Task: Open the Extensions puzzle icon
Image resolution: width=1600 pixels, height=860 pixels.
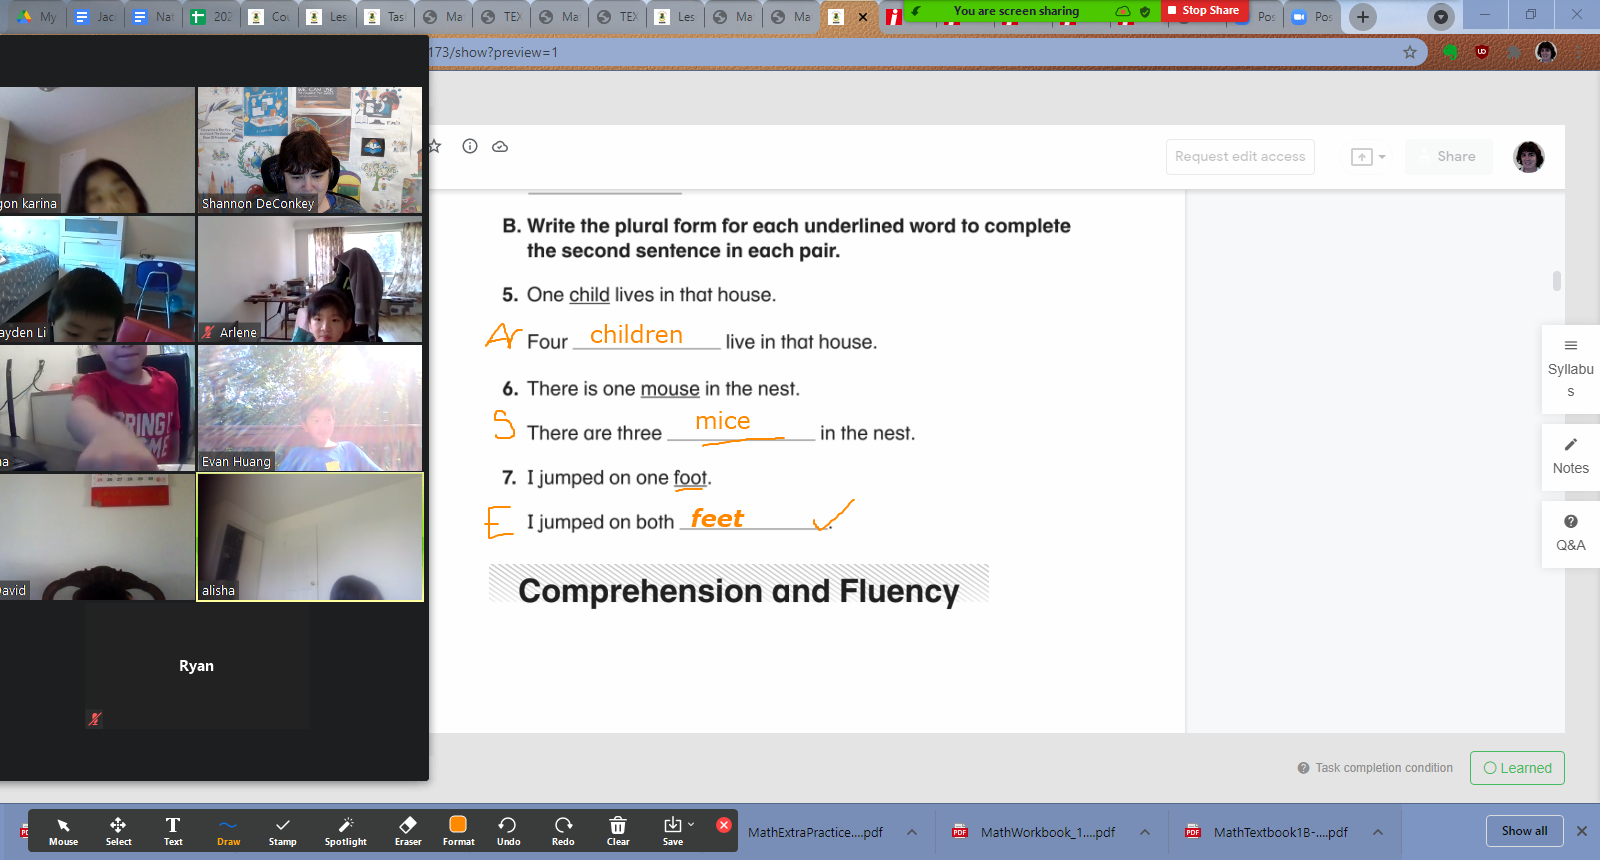Action: [1514, 52]
